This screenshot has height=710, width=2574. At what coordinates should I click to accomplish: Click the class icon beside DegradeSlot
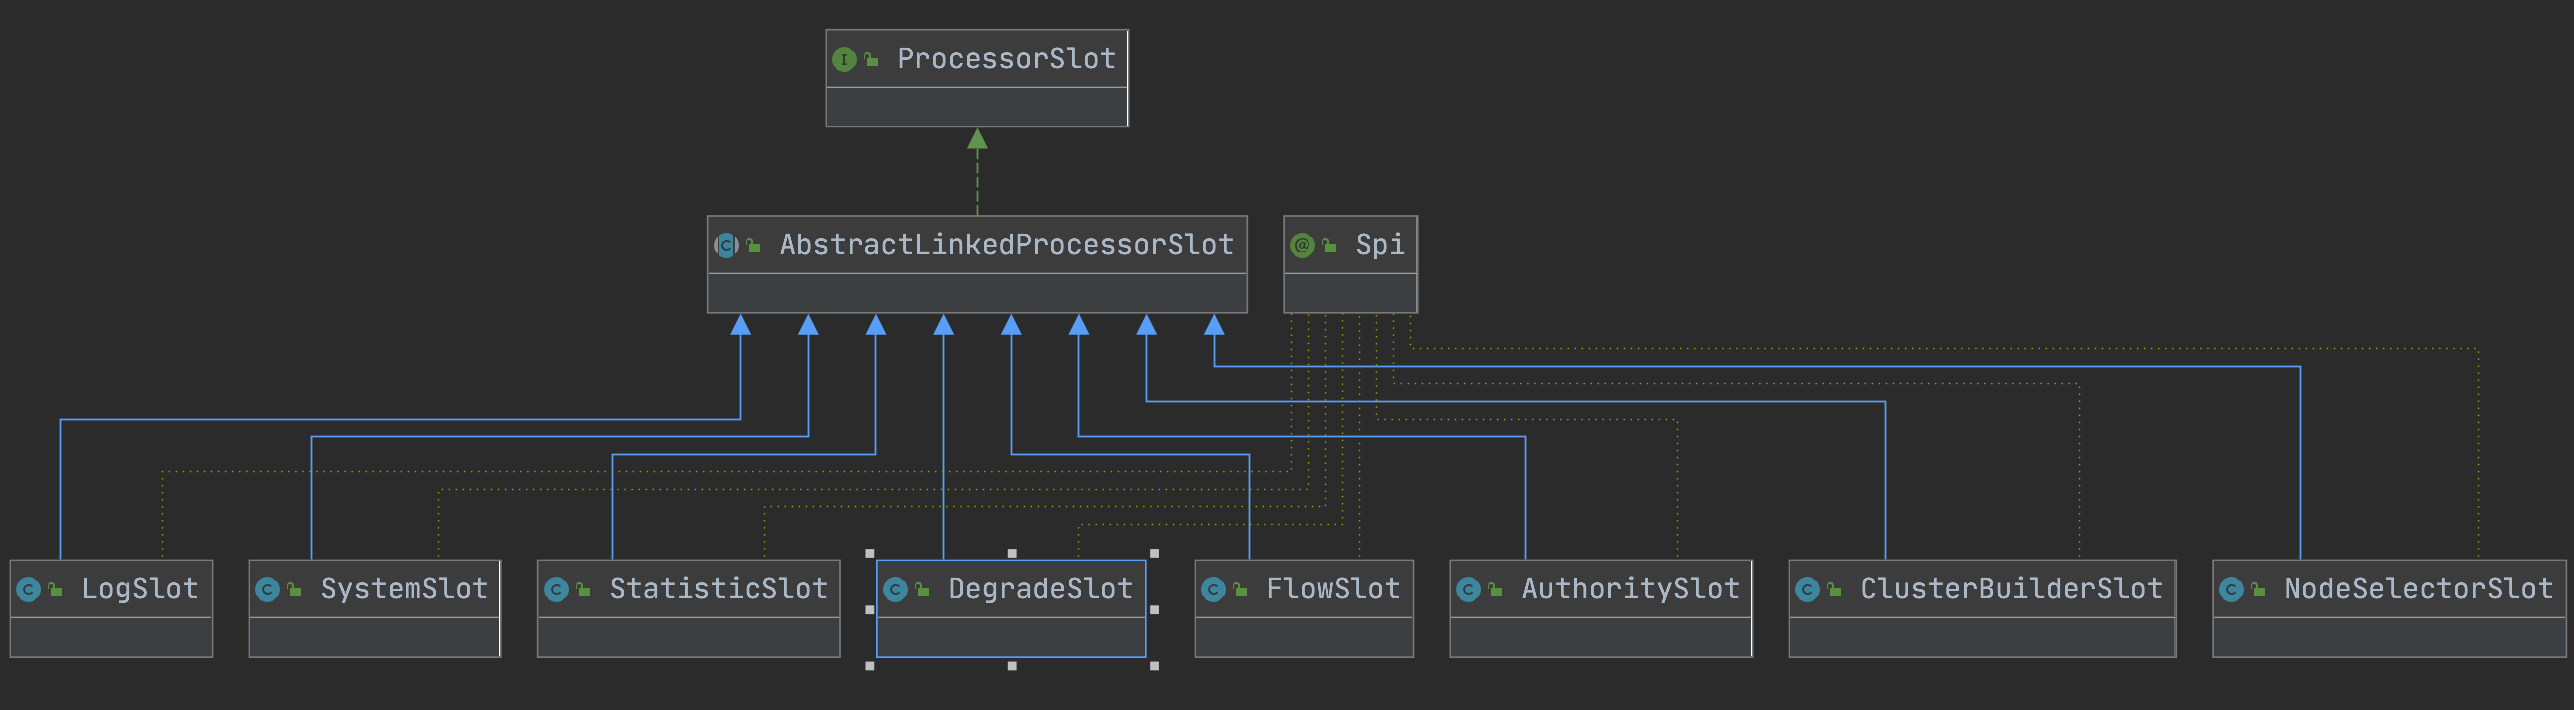pyautogui.click(x=895, y=590)
